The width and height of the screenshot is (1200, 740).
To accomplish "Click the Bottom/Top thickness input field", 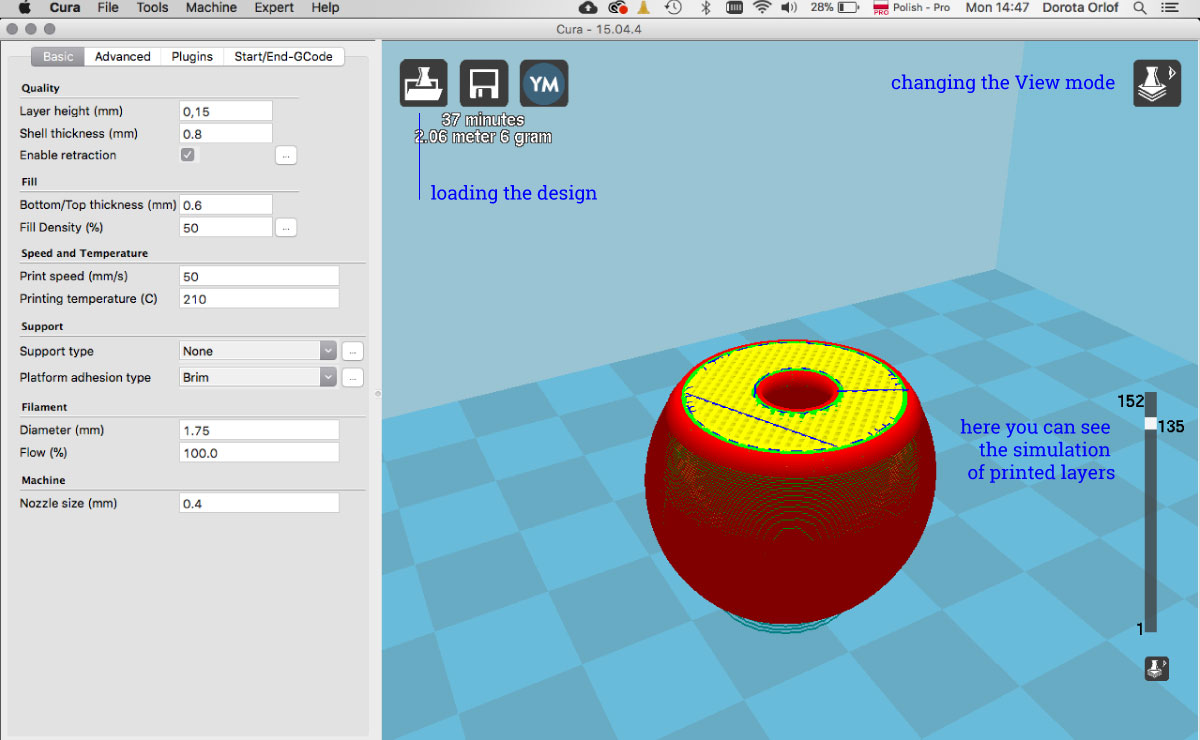I will click(x=226, y=205).
